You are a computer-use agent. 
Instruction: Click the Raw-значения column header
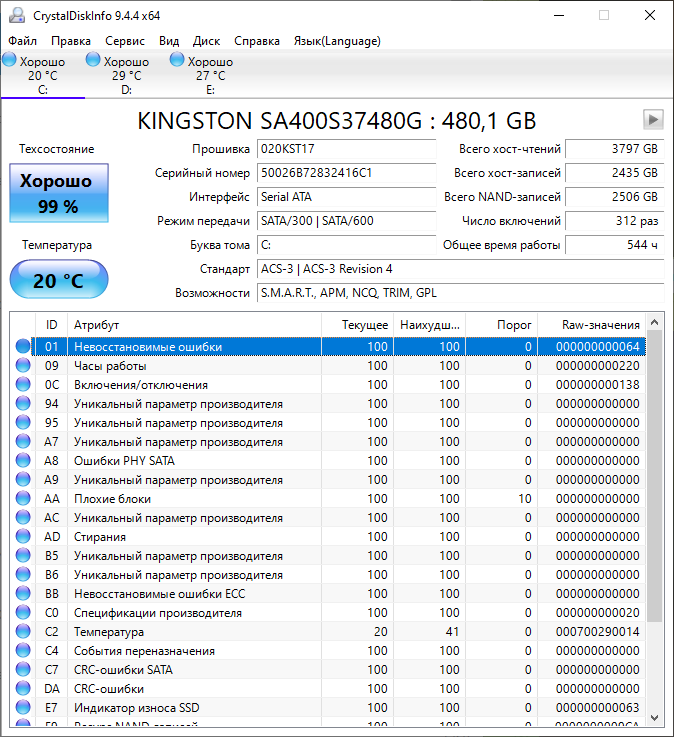[591, 325]
